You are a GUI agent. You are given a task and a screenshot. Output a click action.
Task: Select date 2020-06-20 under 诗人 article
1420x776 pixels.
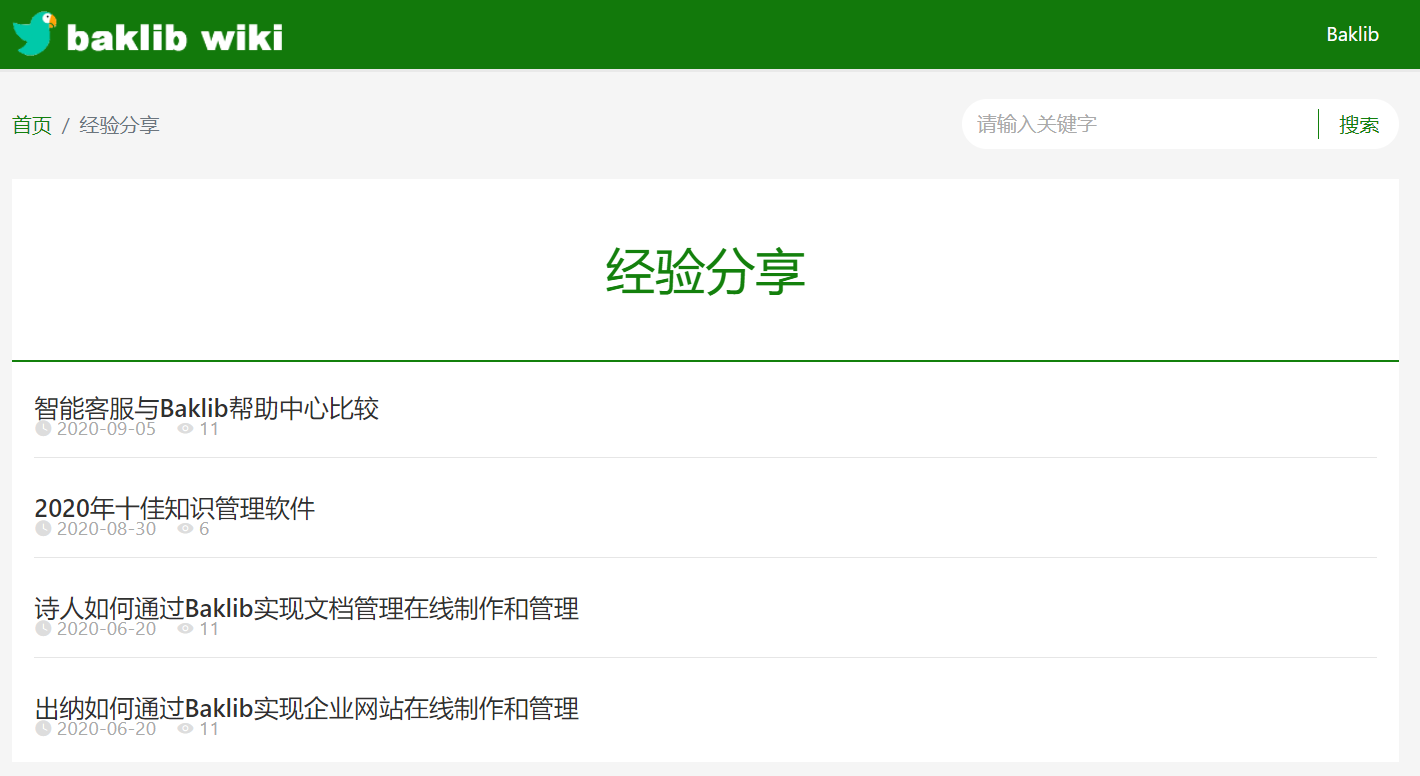tap(106, 629)
